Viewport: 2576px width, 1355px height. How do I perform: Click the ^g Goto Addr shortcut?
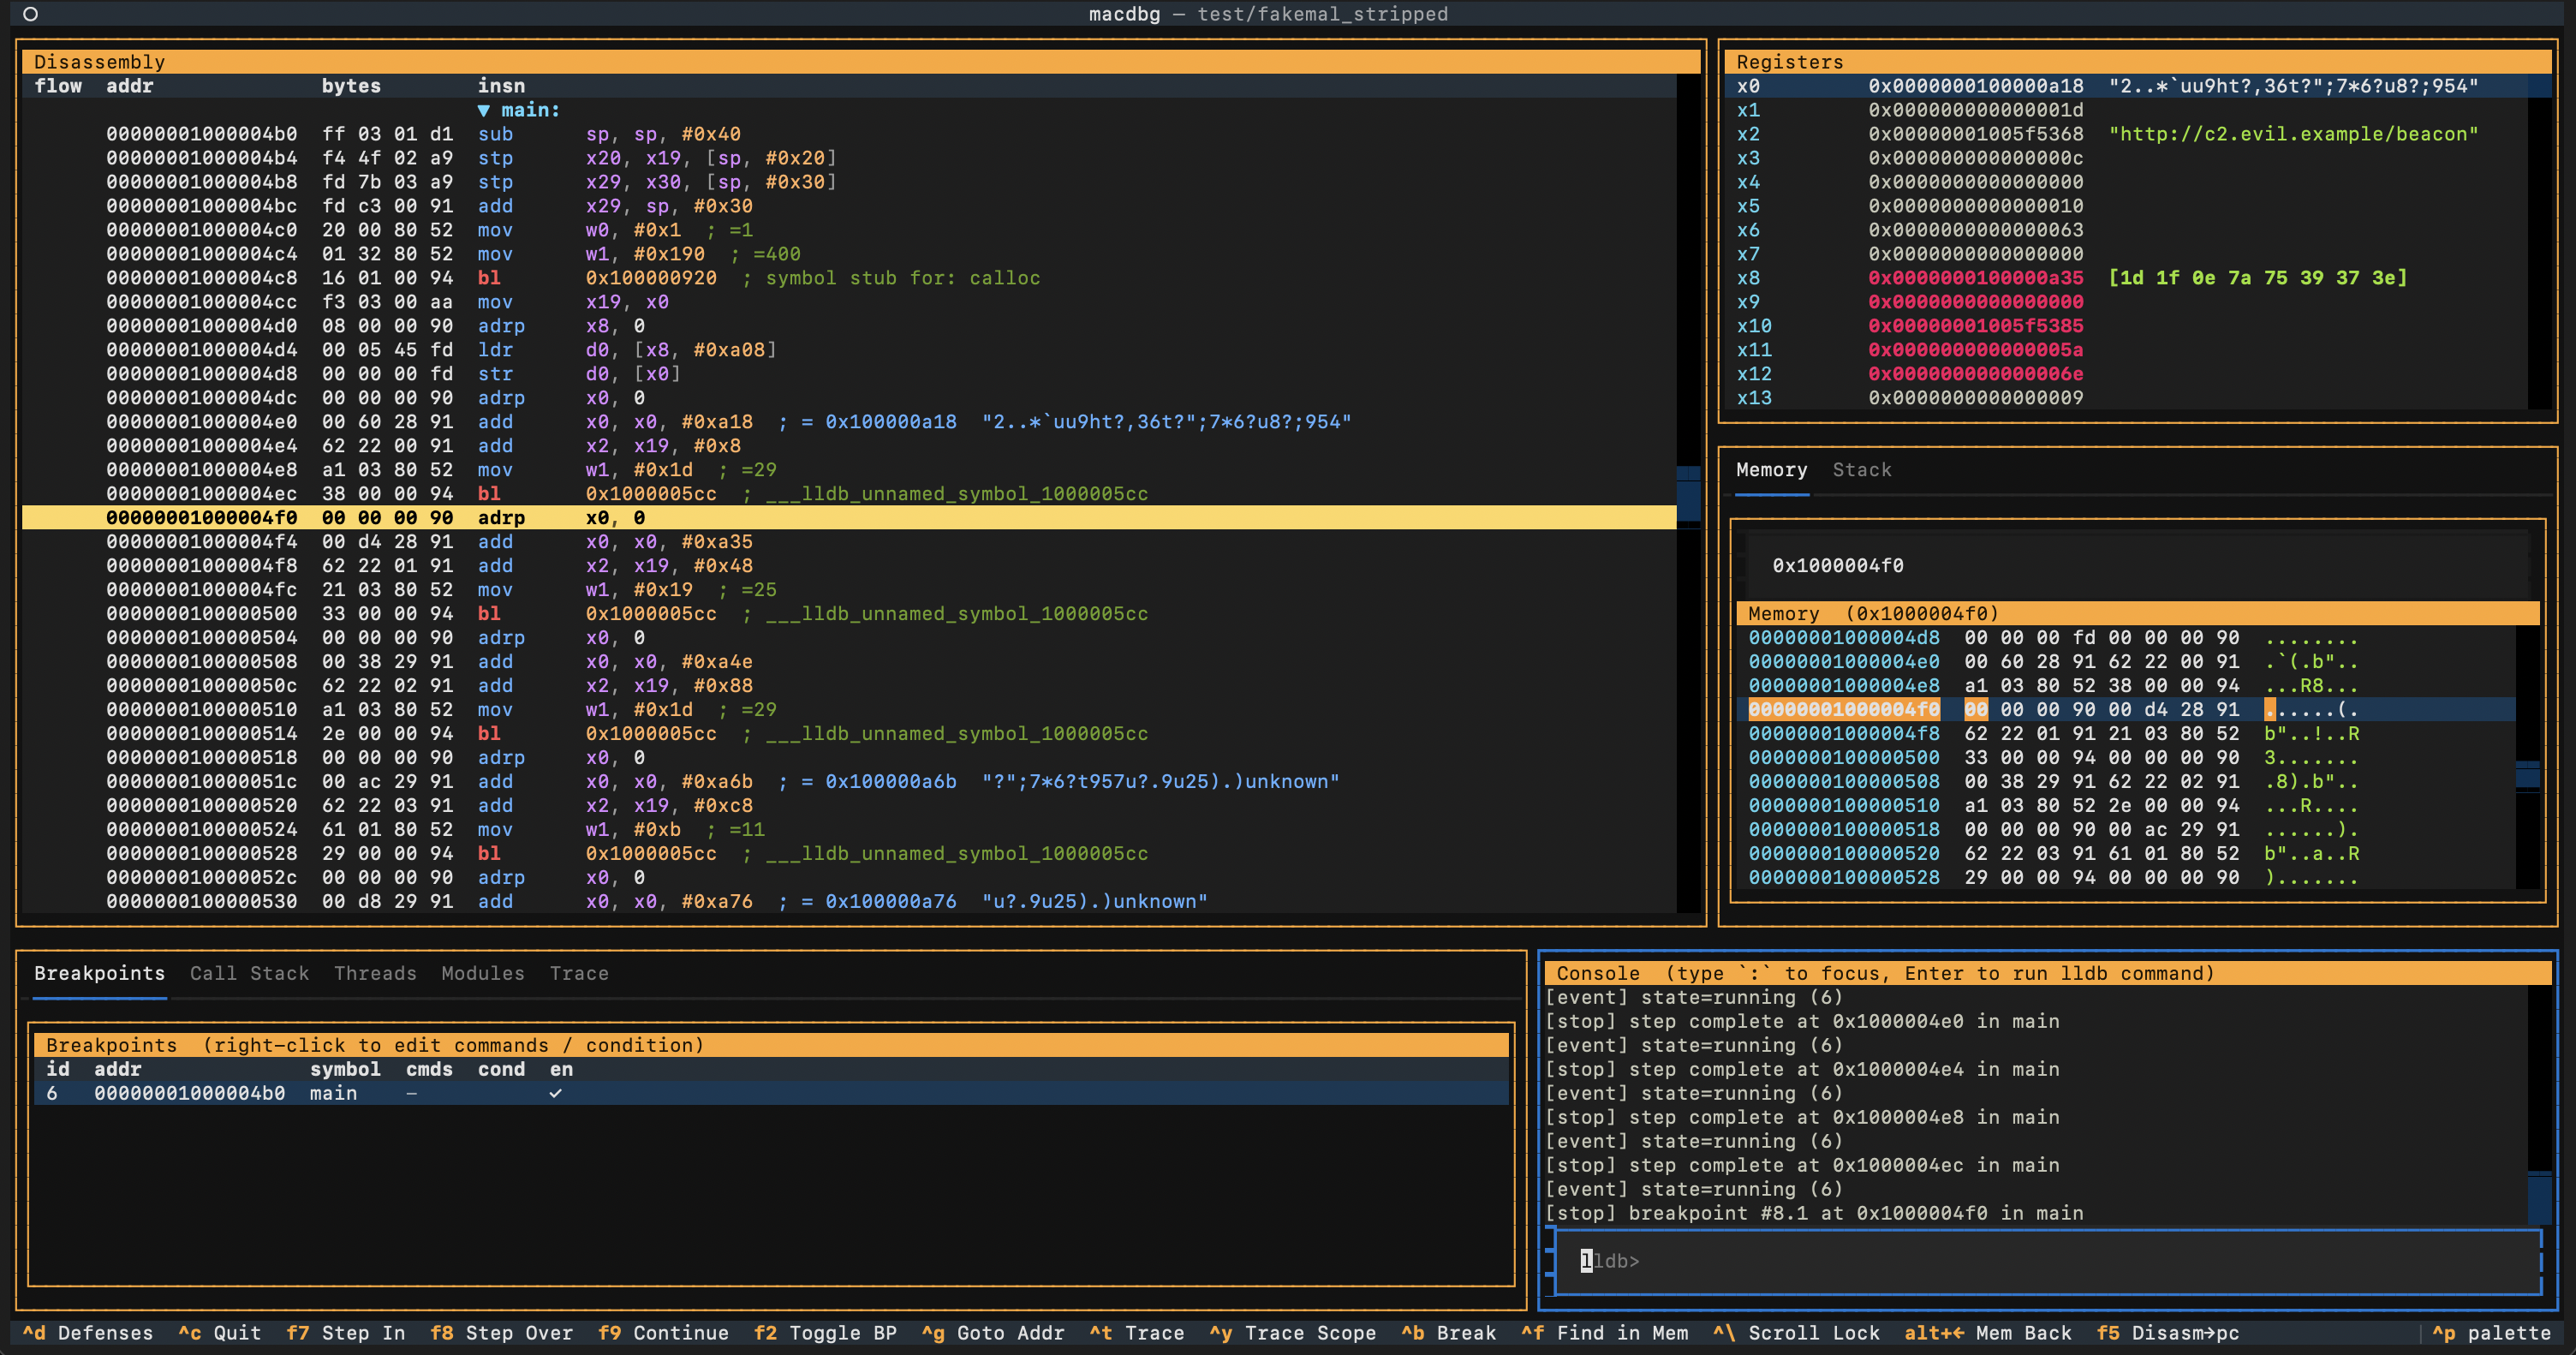tap(993, 1333)
